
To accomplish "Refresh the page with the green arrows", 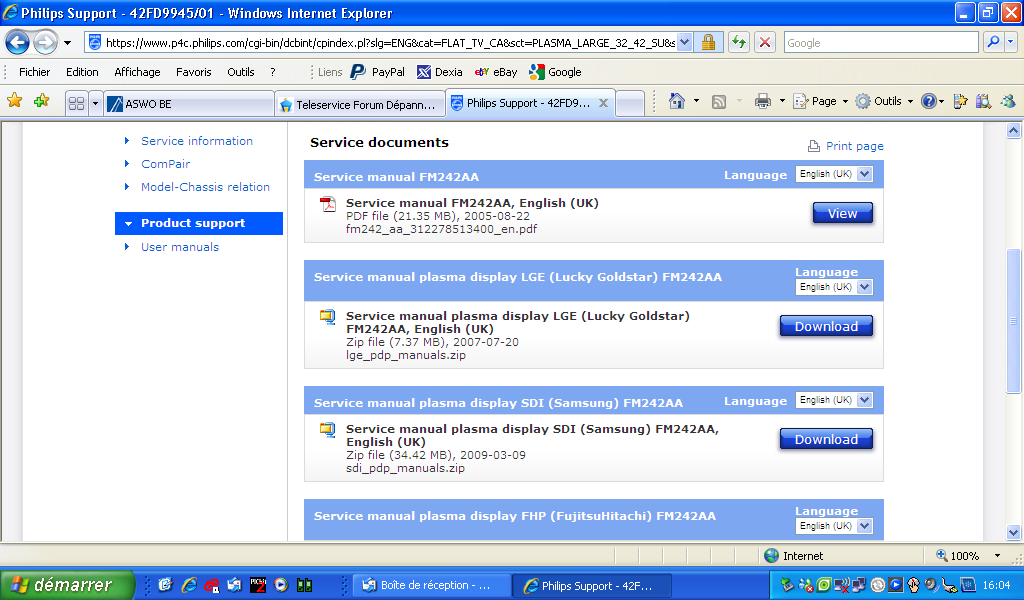I will pos(739,43).
